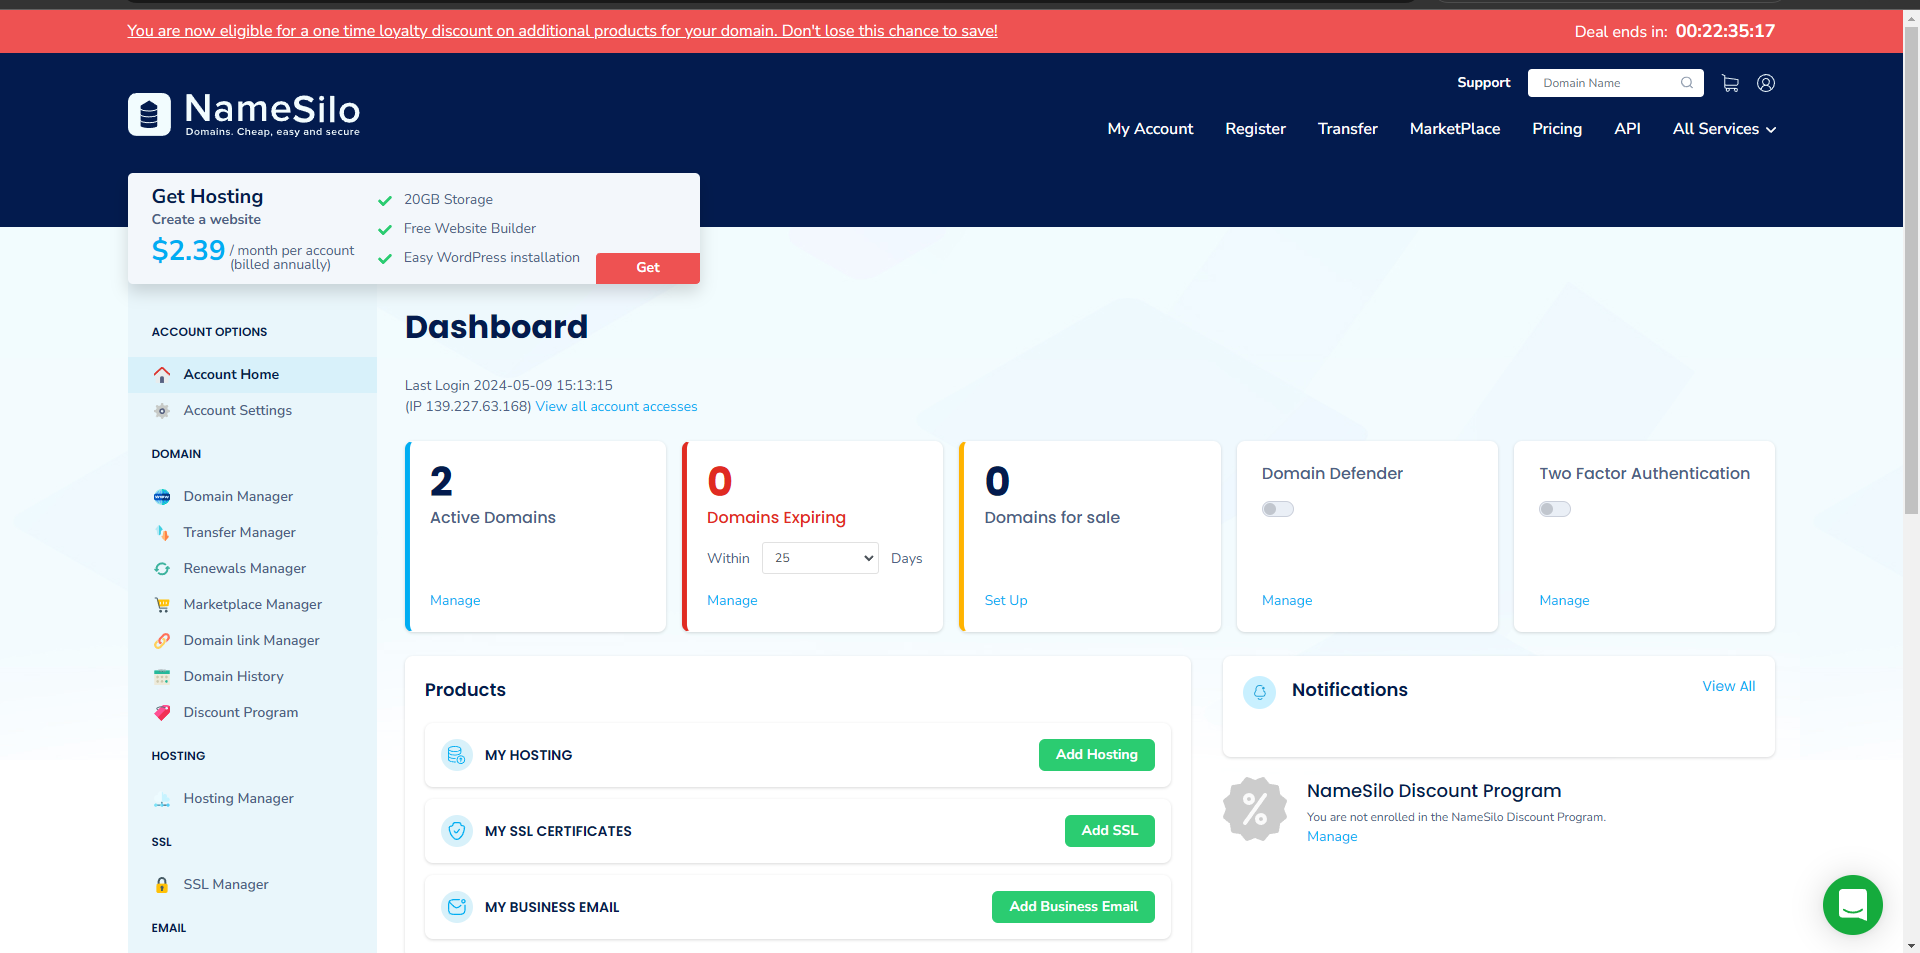The height and width of the screenshot is (953, 1920).
Task: Click the Discount Program tag icon
Action: click(162, 713)
